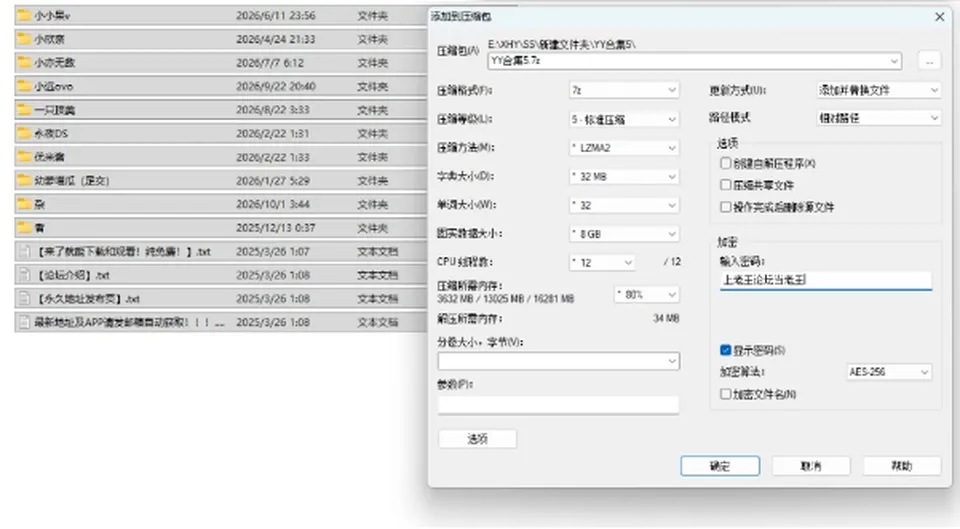Click the folder icon dated 2026/10/1 3:44

pyautogui.click(x=24, y=204)
